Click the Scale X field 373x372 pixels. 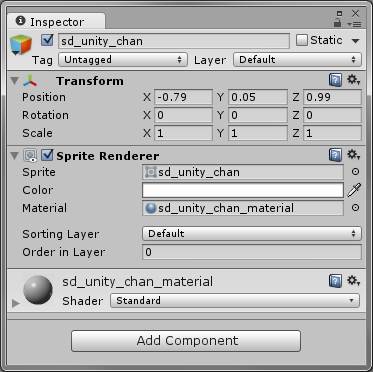(x=183, y=133)
